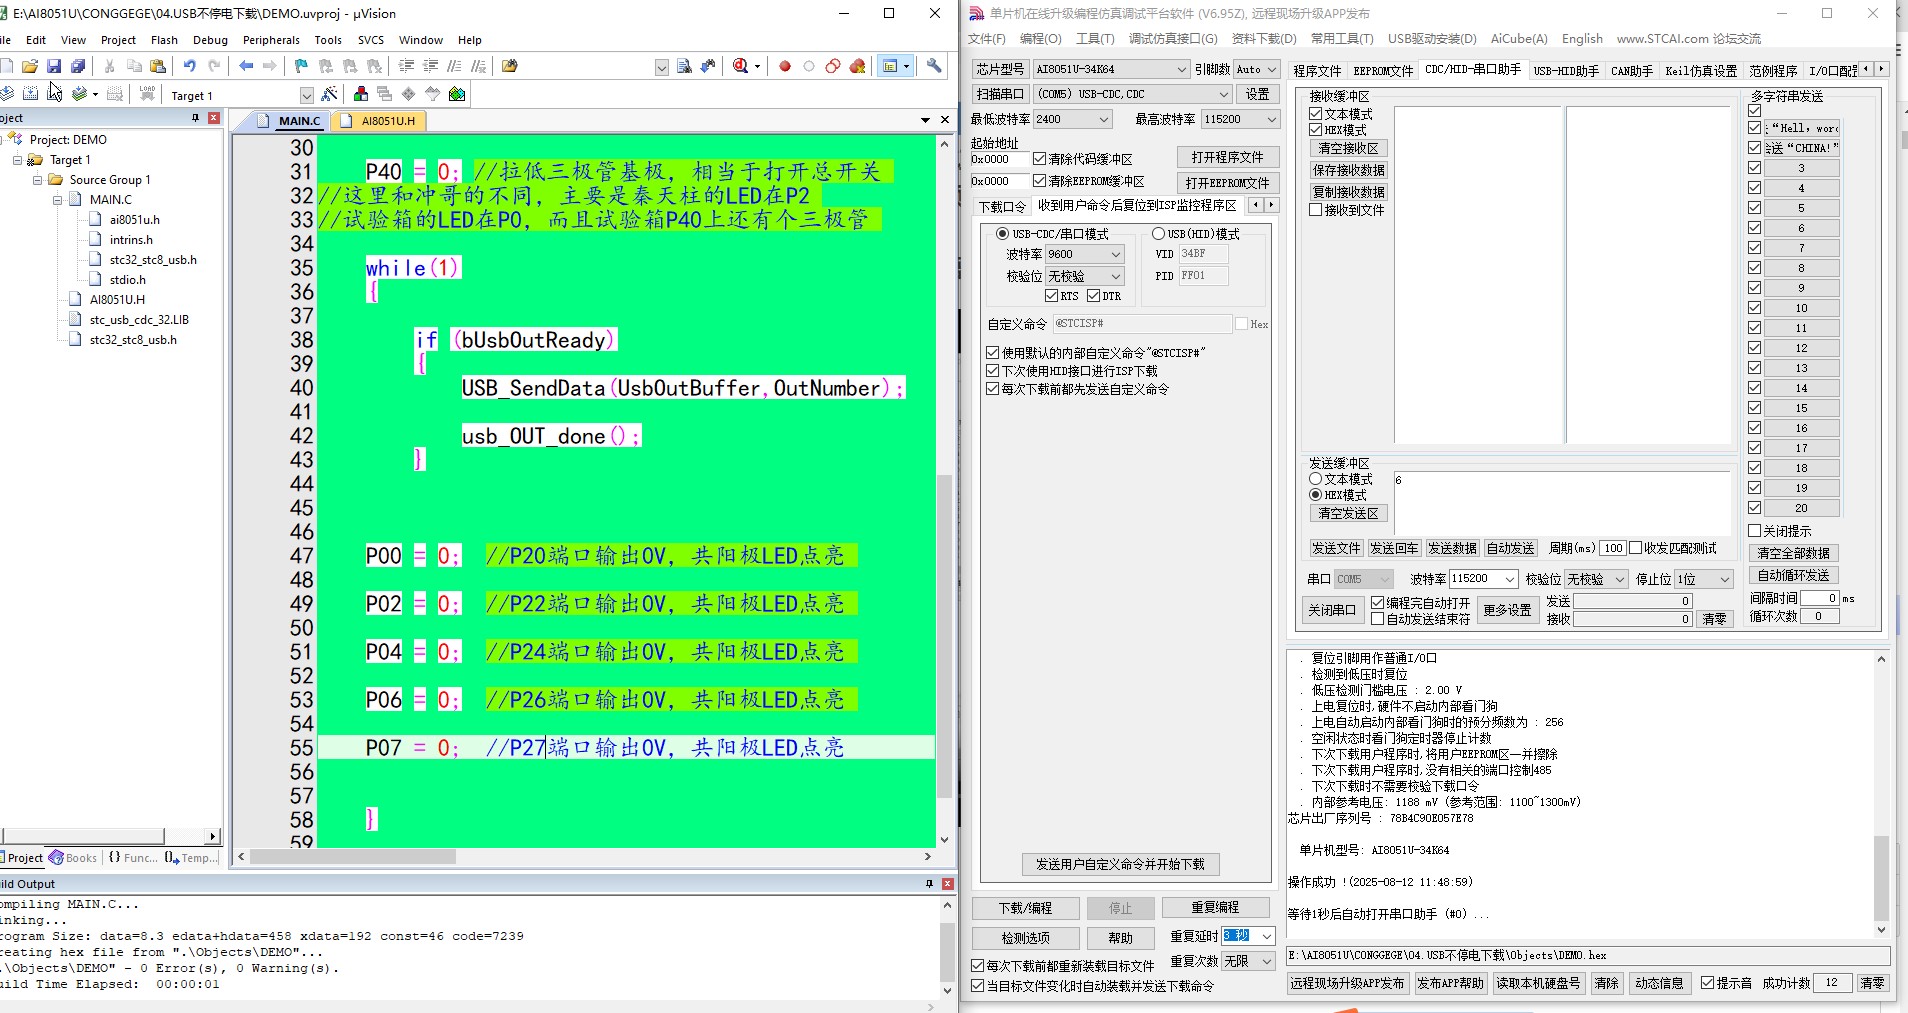Comment selection toolbar icon
Screen dimensions: 1908x1013
point(454,66)
